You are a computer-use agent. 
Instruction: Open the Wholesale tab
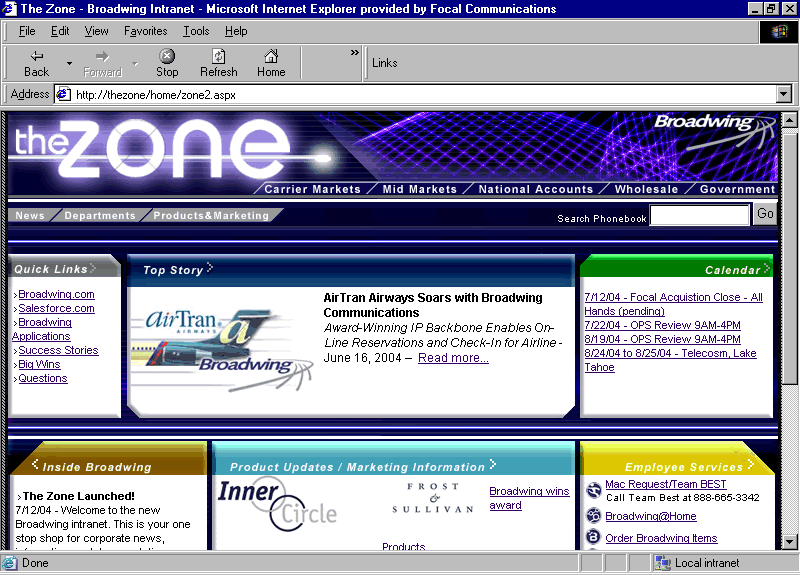coord(646,189)
